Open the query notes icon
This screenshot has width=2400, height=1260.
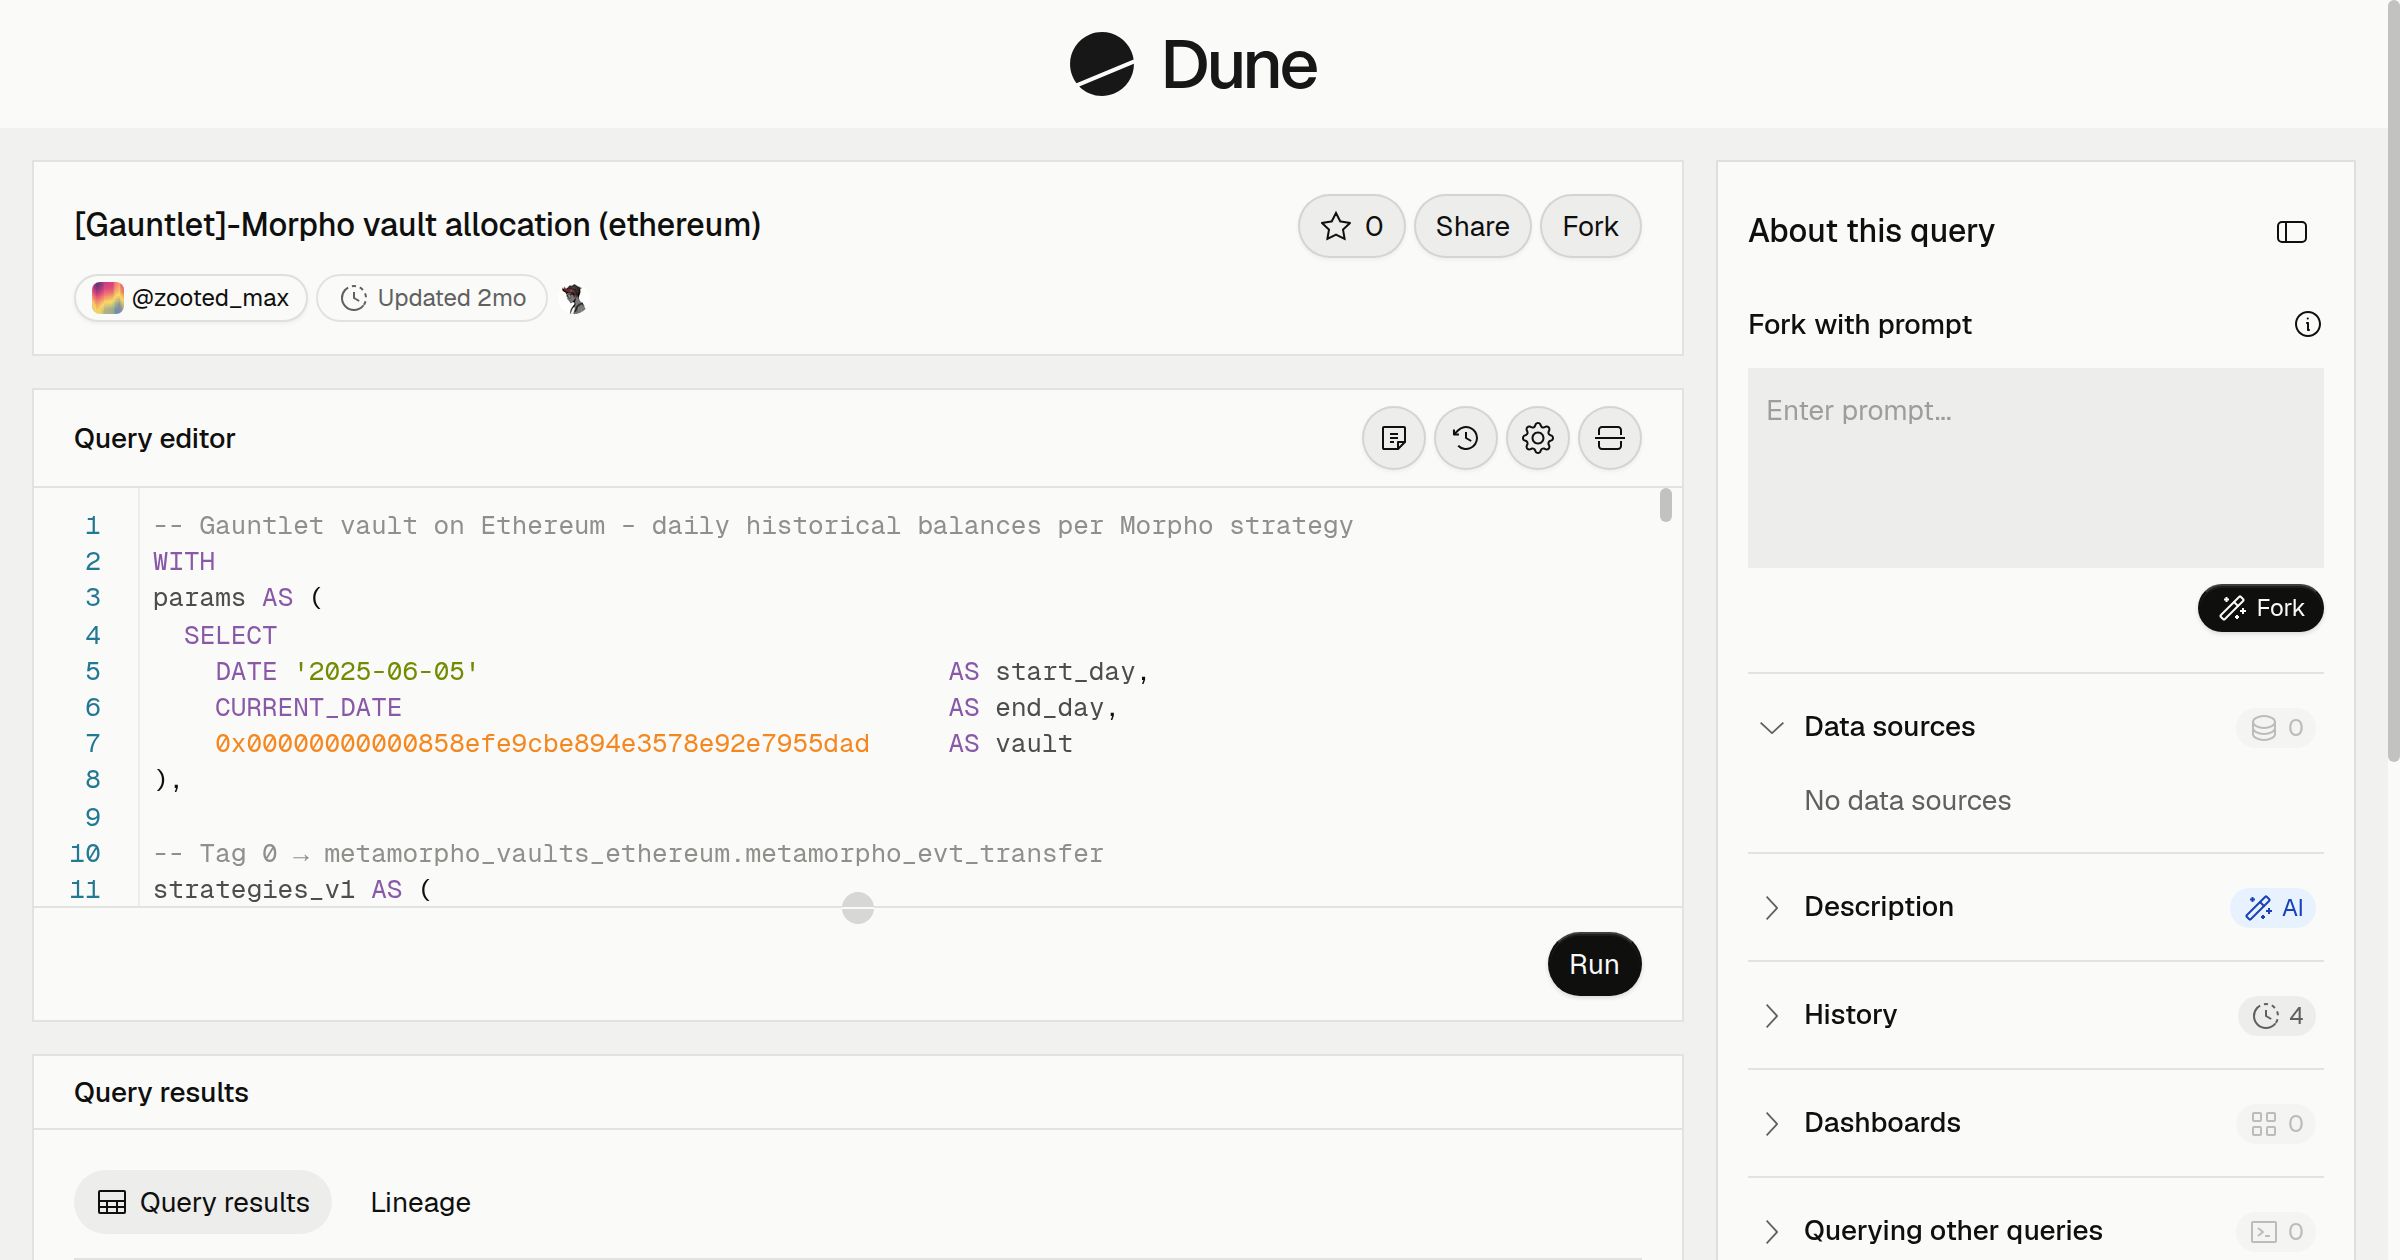[1393, 438]
